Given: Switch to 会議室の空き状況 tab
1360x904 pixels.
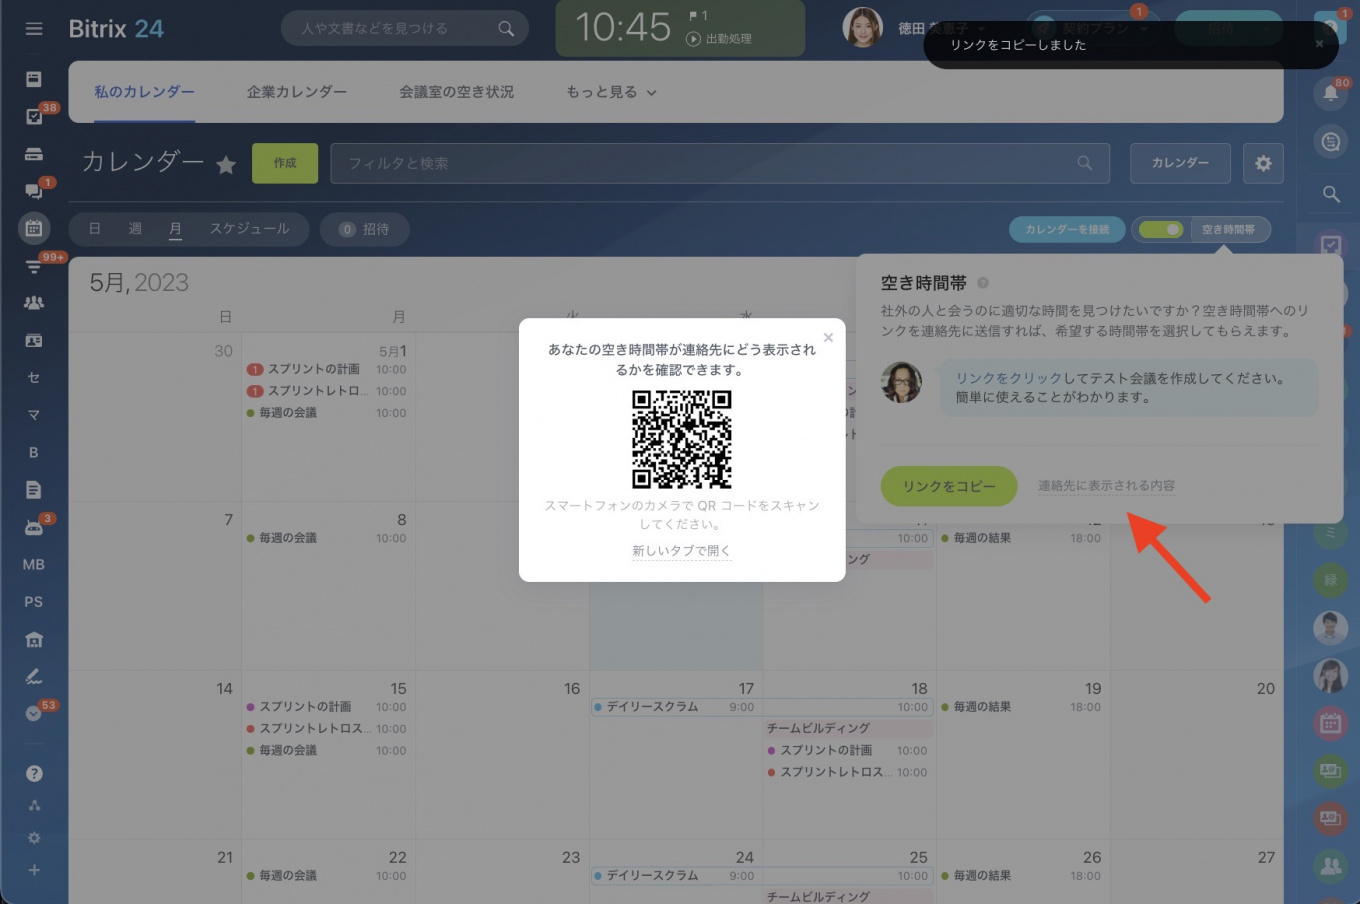Looking at the screenshot, I should (x=456, y=92).
